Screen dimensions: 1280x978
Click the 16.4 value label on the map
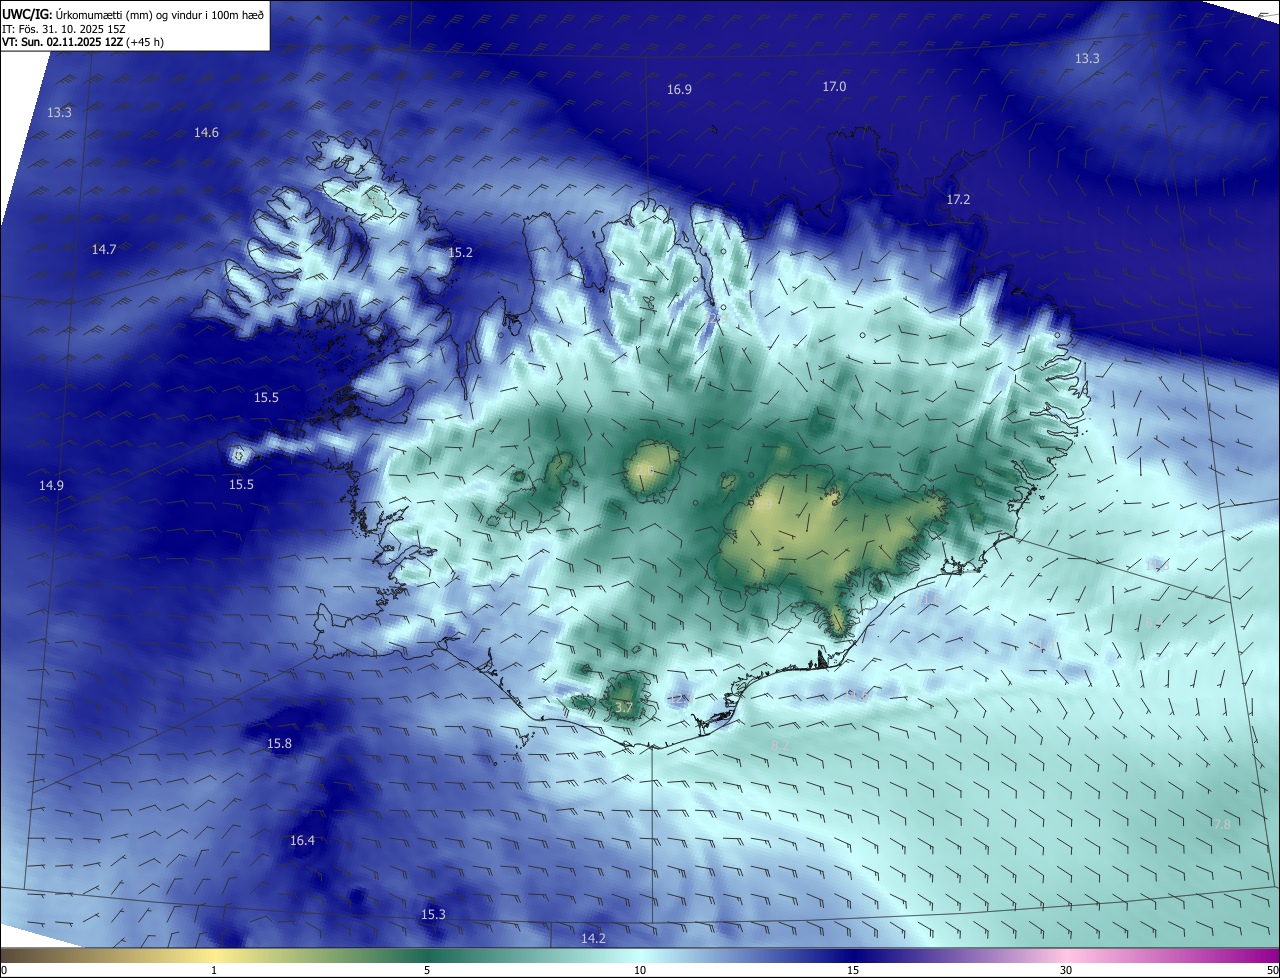(302, 840)
